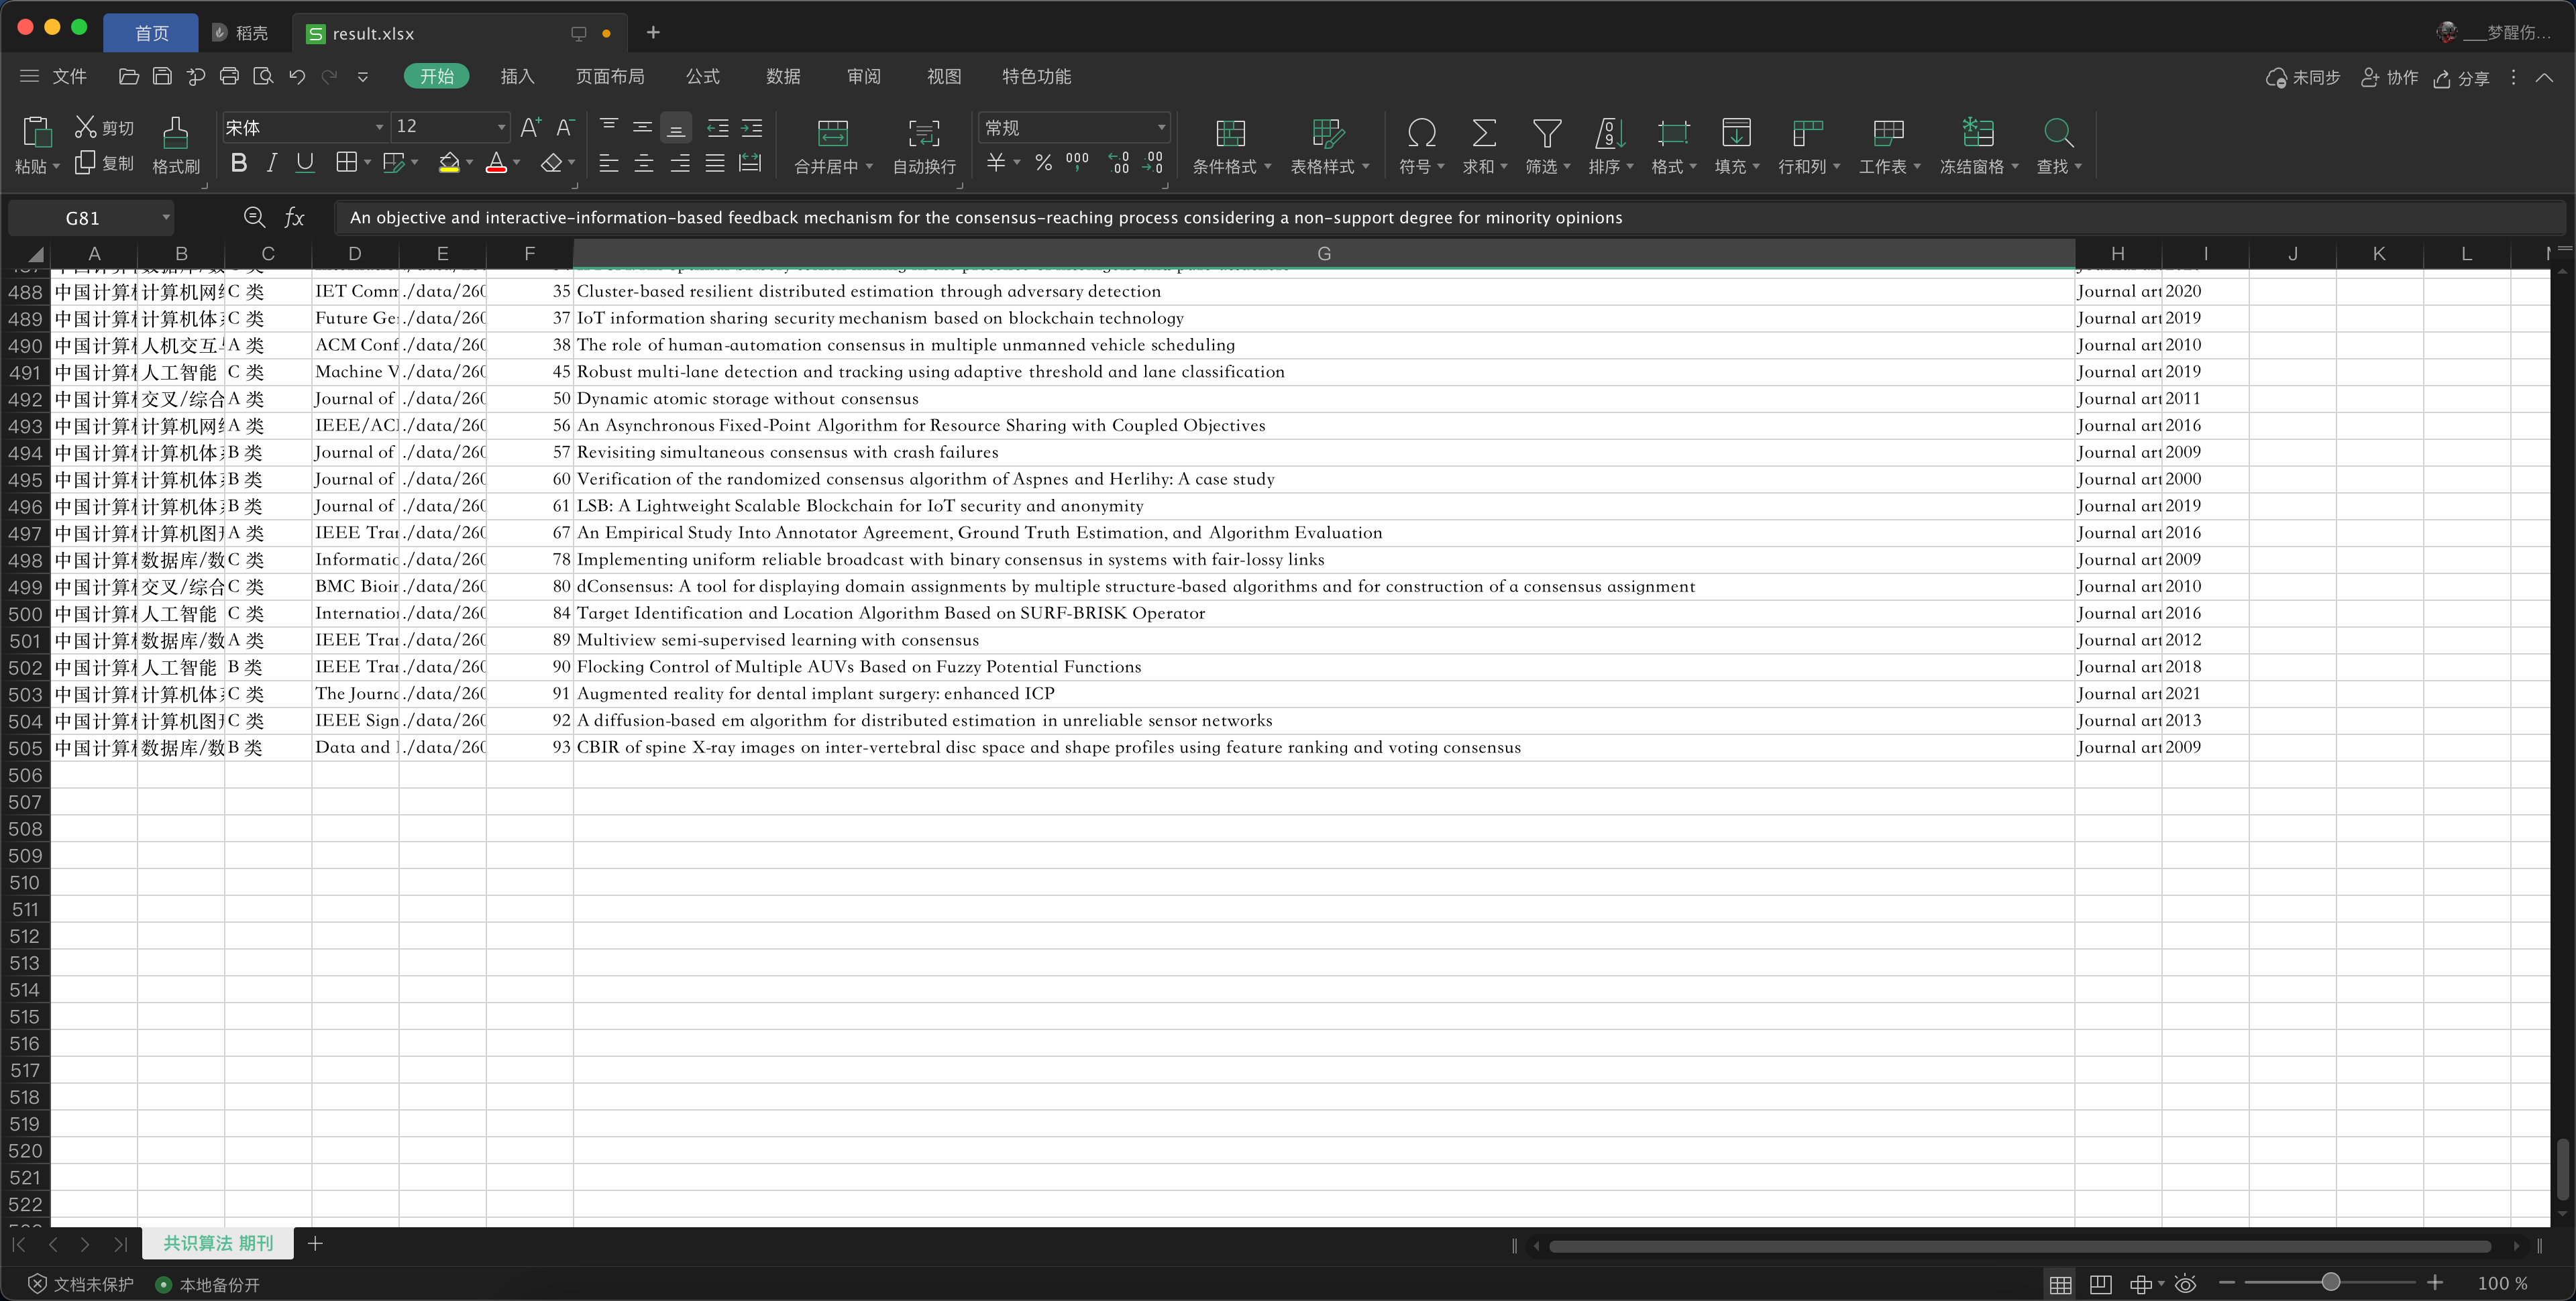This screenshot has height=1301, width=2576.
Task: Click the 协作 collaborate button
Action: point(2389,78)
